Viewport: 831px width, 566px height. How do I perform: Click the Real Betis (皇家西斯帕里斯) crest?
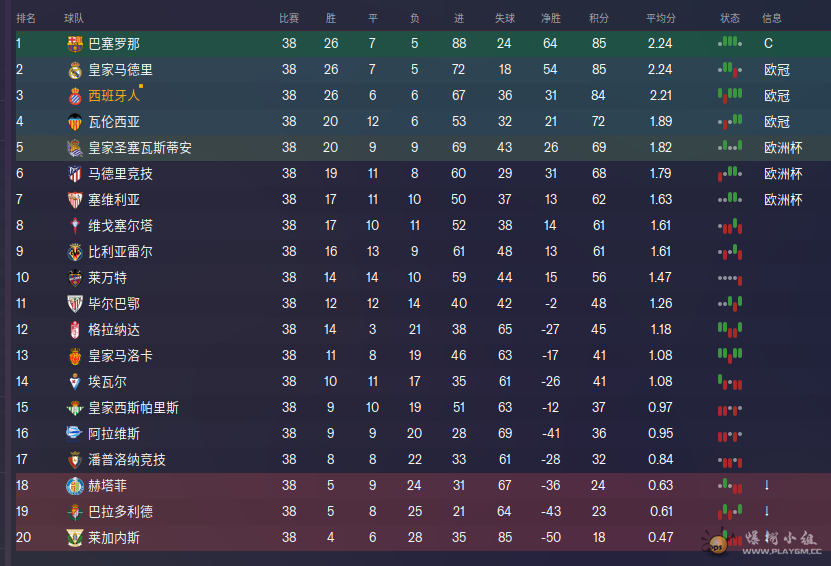(74, 408)
